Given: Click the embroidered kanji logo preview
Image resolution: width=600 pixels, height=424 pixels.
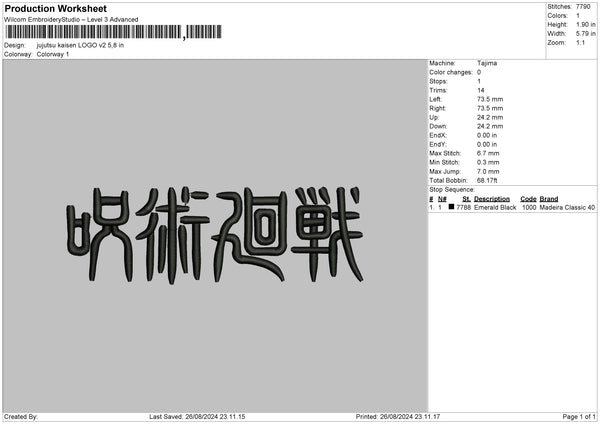Looking at the screenshot, I should [x=215, y=235].
